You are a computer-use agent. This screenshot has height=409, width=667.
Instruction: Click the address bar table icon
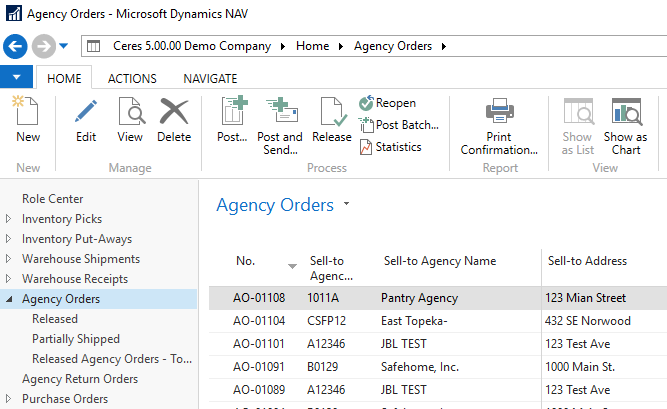94,46
